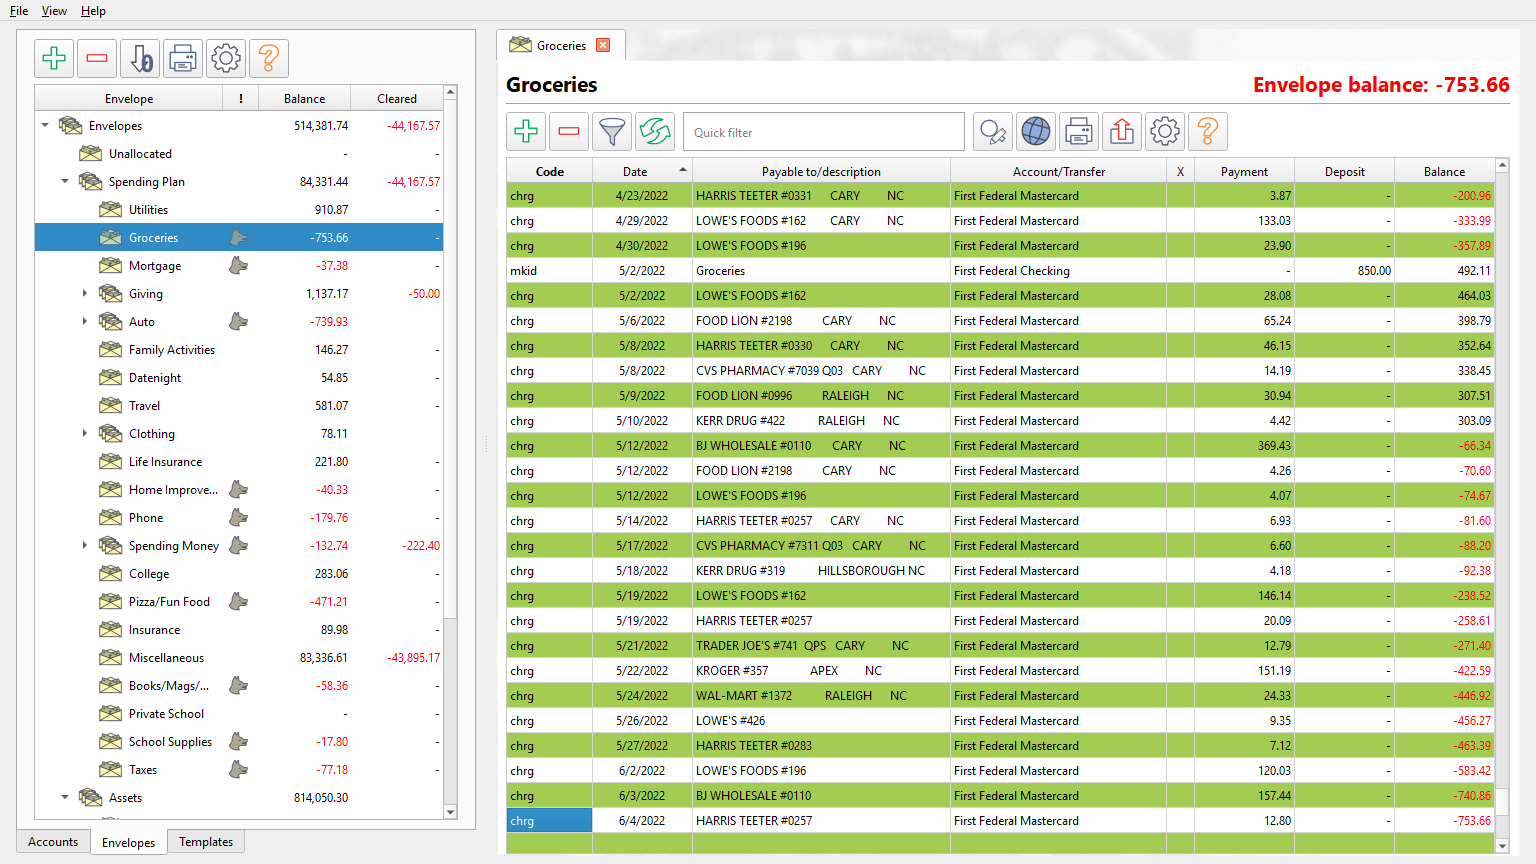The width and height of the screenshot is (1536, 864).
Task: Collapse the Envelopes root node
Action: 45,126
